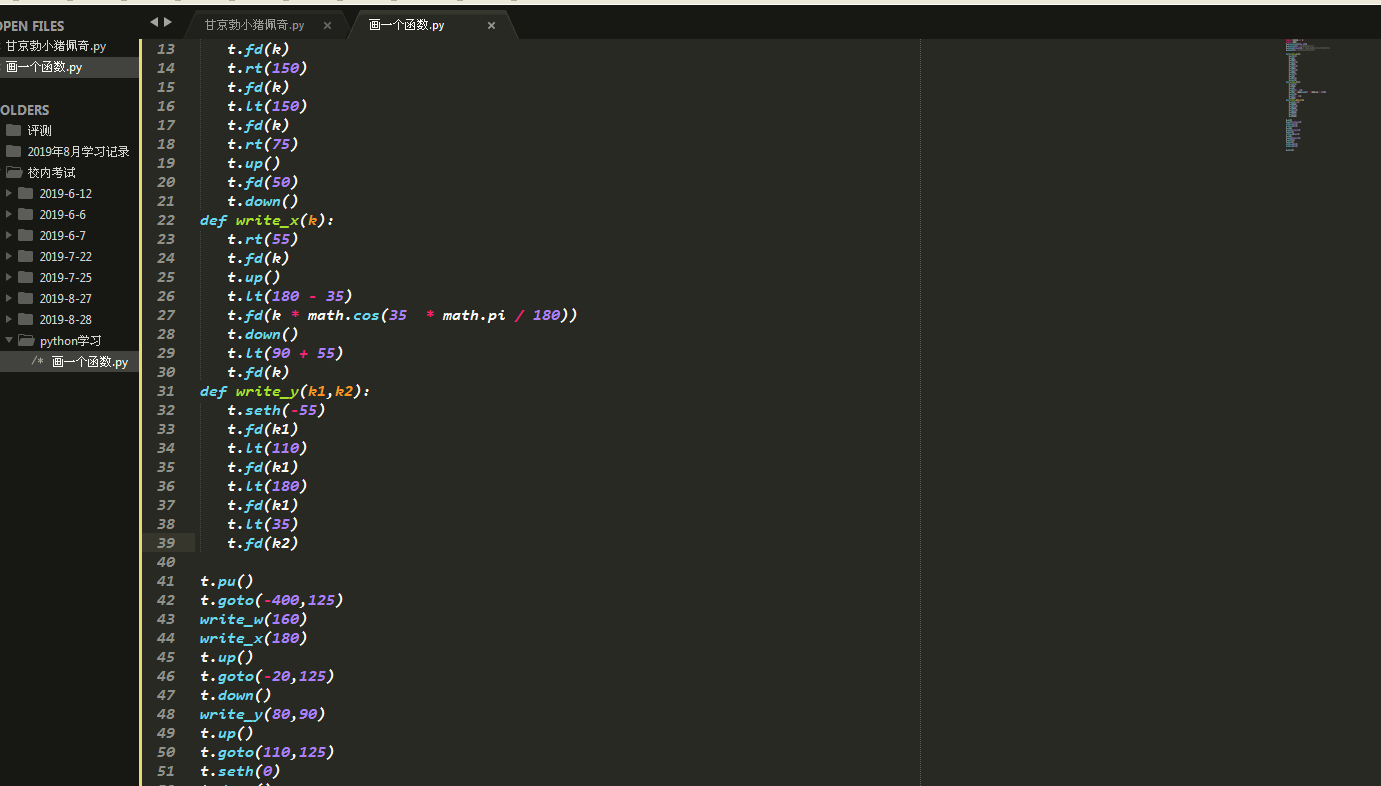The image size is (1381, 786).
Task: Open 甘京勃小猪佩奇.py under Open Files
Action: pyautogui.click(x=56, y=46)
